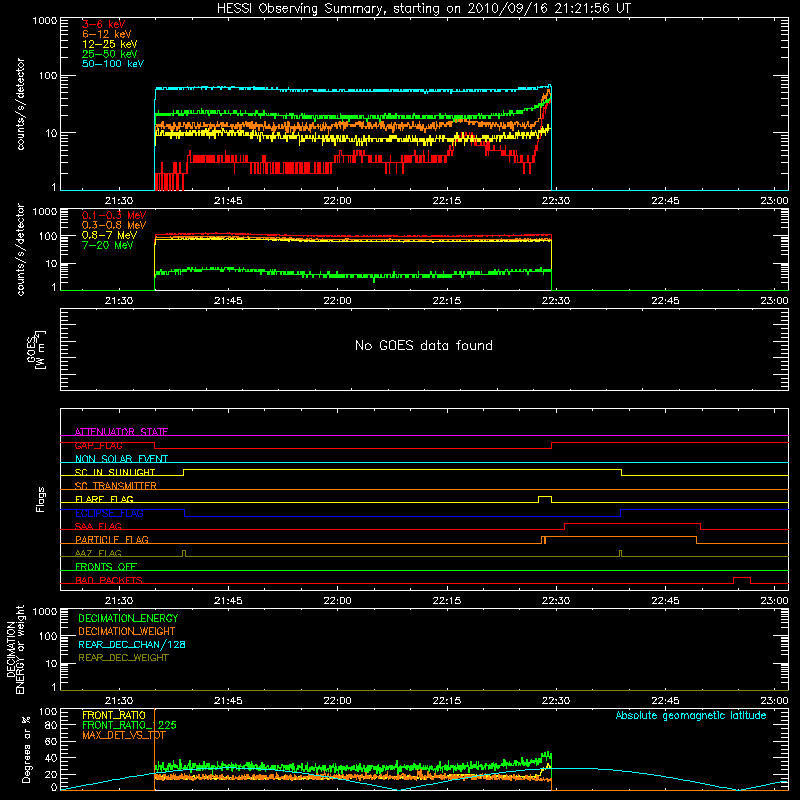The image size is (800, 800).
Task: Click the second AAZ_FLAG spike near 22:39
Action: point(620,553)
